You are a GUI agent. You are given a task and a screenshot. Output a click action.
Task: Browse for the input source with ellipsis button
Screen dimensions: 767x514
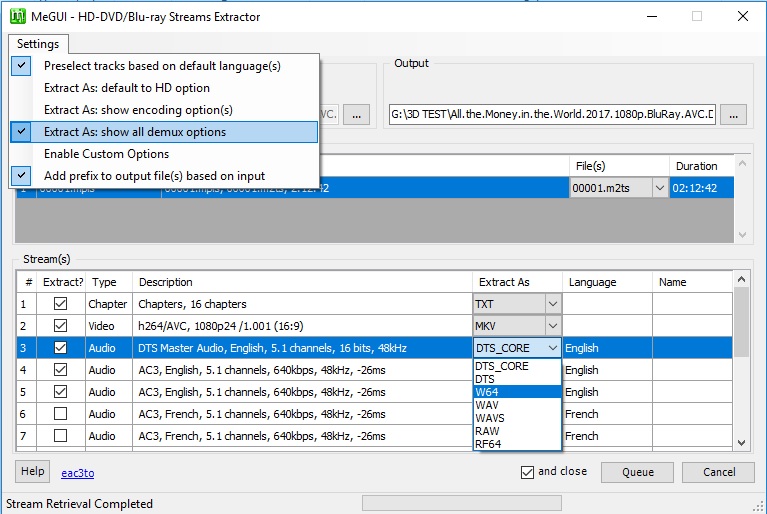pos(356,115)
